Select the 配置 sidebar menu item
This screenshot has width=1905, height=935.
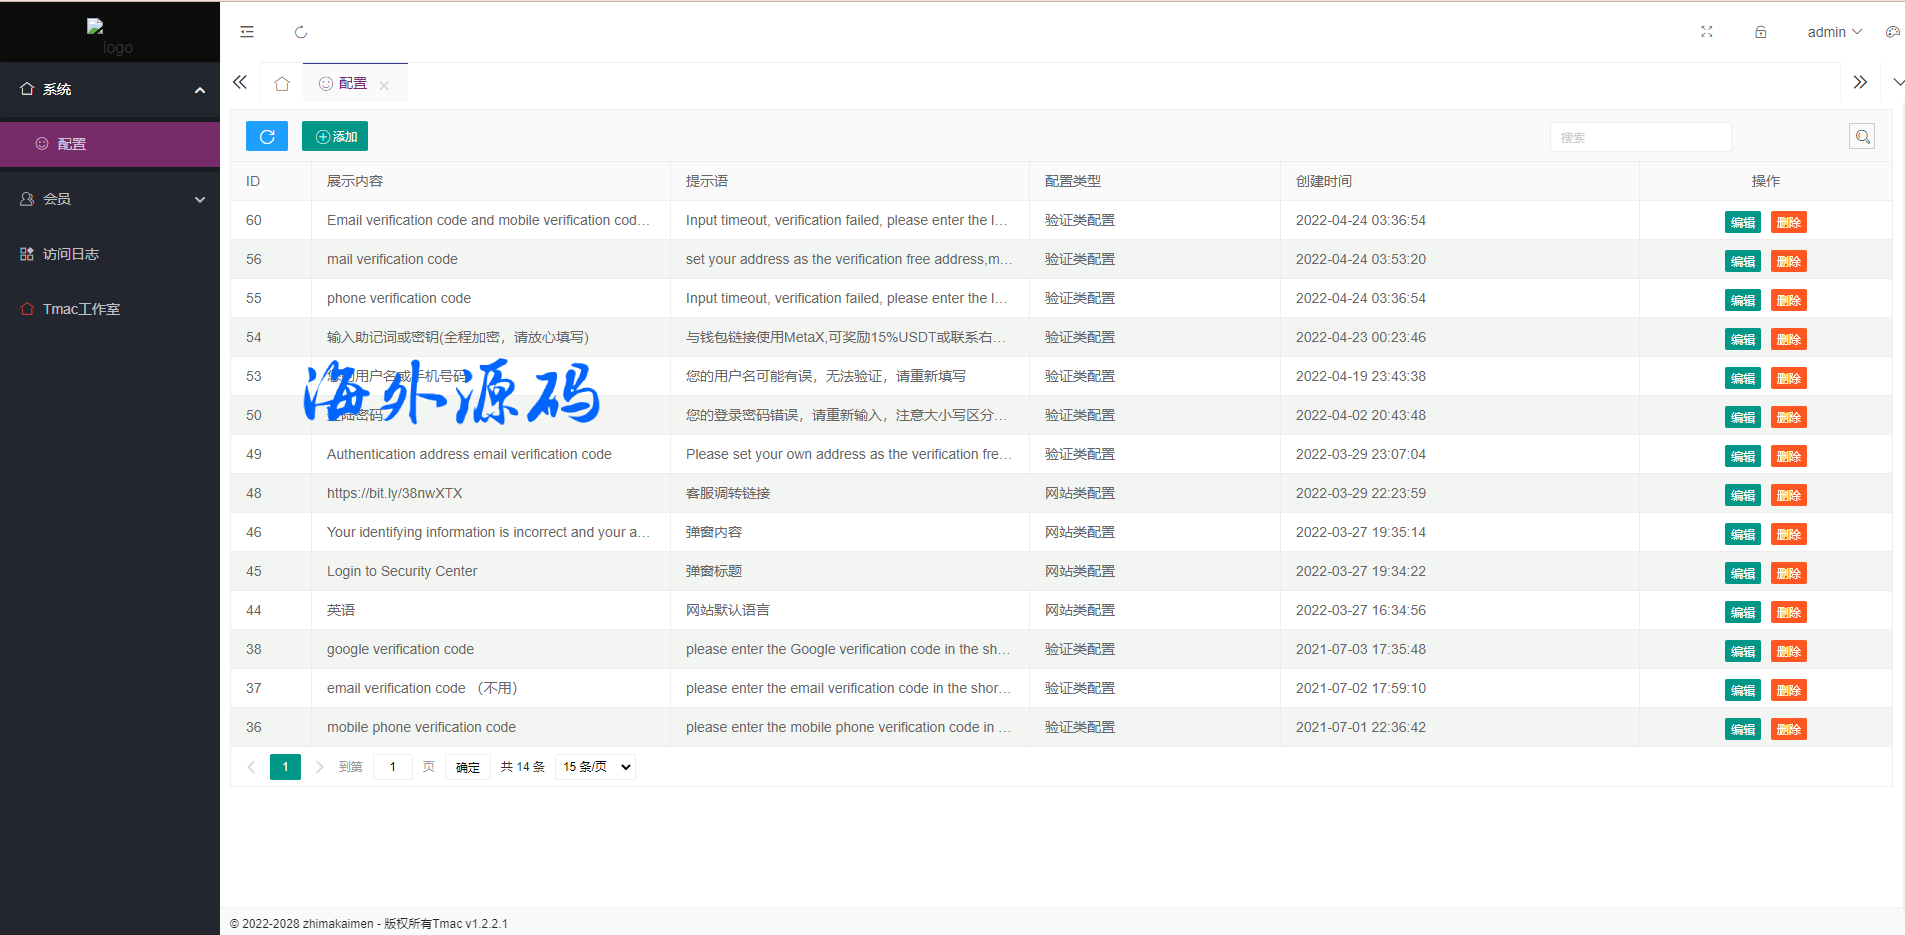[x=72, y=144]
